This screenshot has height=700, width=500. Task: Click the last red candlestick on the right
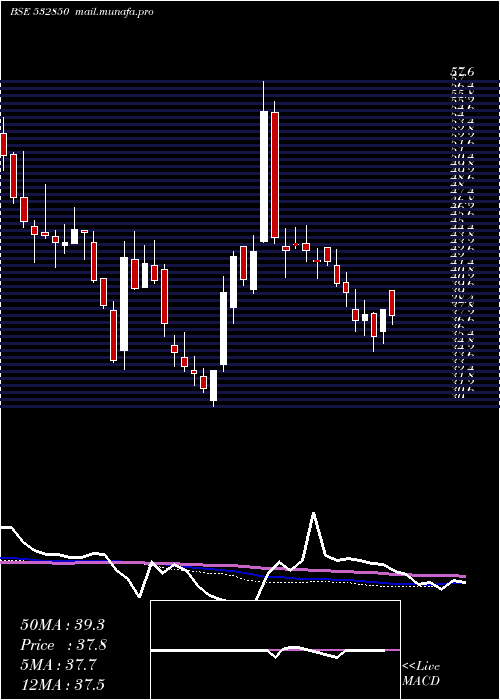392,303
